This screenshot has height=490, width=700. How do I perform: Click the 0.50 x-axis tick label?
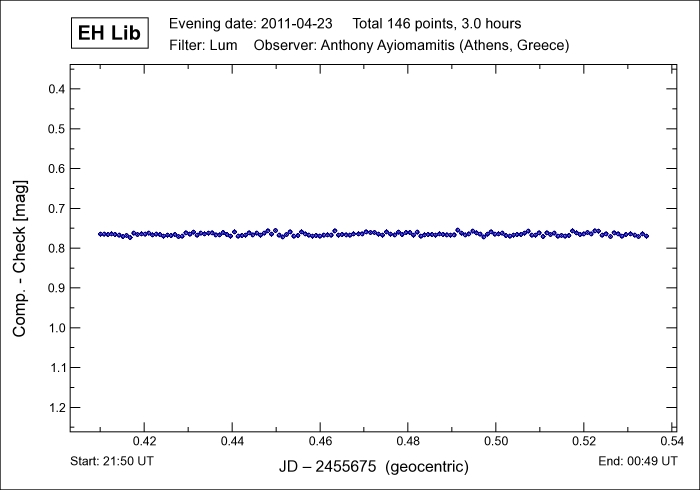point(496,441)
